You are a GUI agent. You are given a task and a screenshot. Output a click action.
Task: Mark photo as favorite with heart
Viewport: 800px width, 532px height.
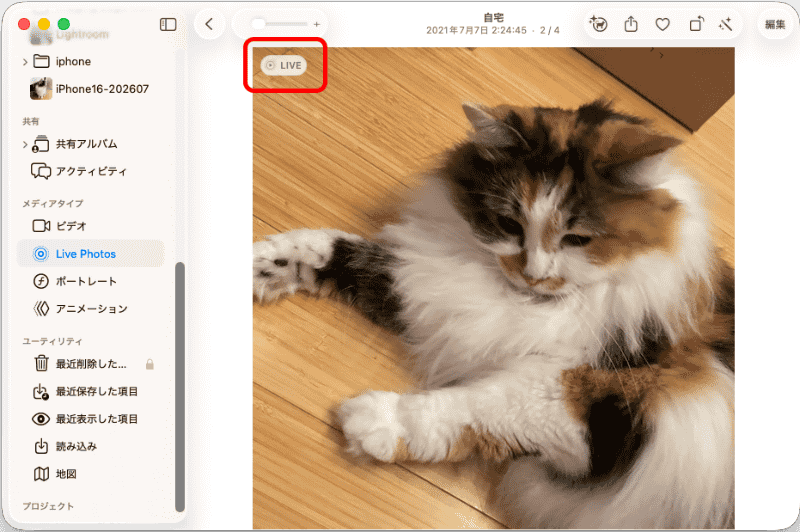point(662,24)
